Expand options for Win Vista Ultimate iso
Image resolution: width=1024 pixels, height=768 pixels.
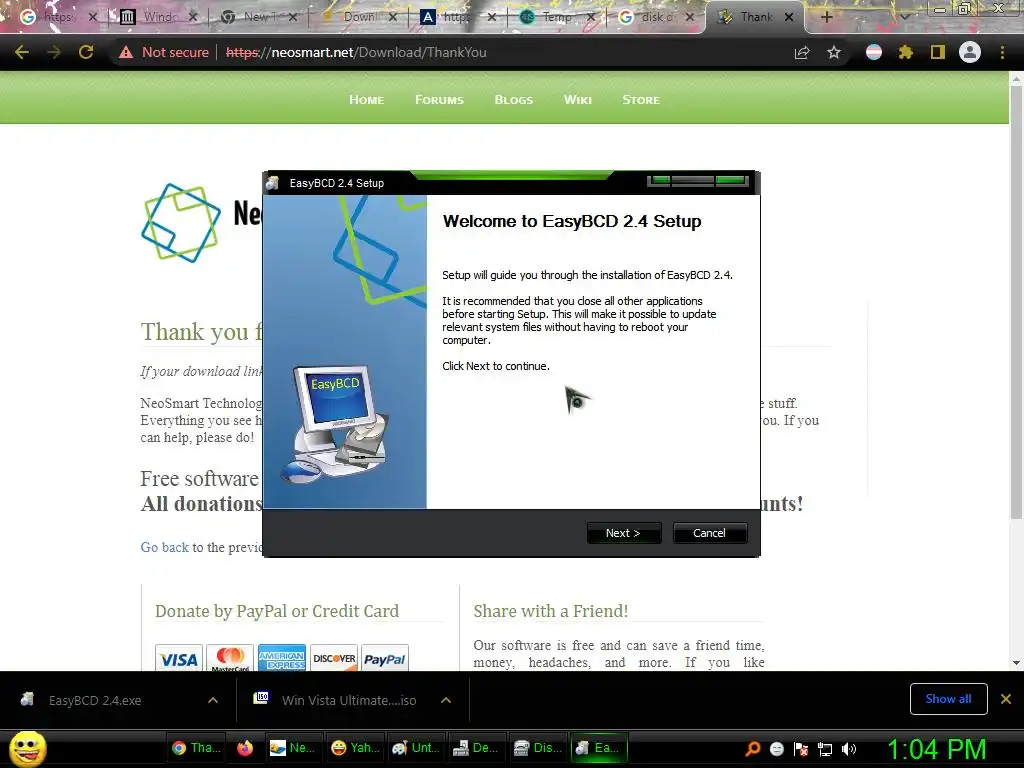click(446, 700)
